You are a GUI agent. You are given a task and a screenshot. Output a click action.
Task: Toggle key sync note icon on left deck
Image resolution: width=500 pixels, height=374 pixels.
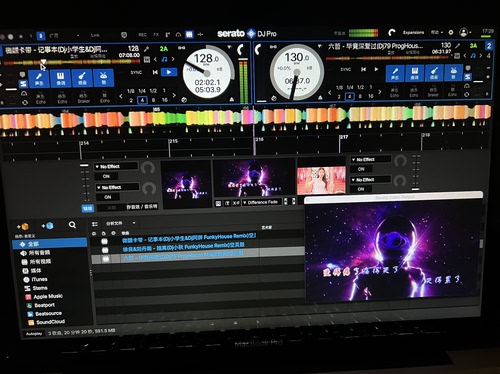pos(164,59)
